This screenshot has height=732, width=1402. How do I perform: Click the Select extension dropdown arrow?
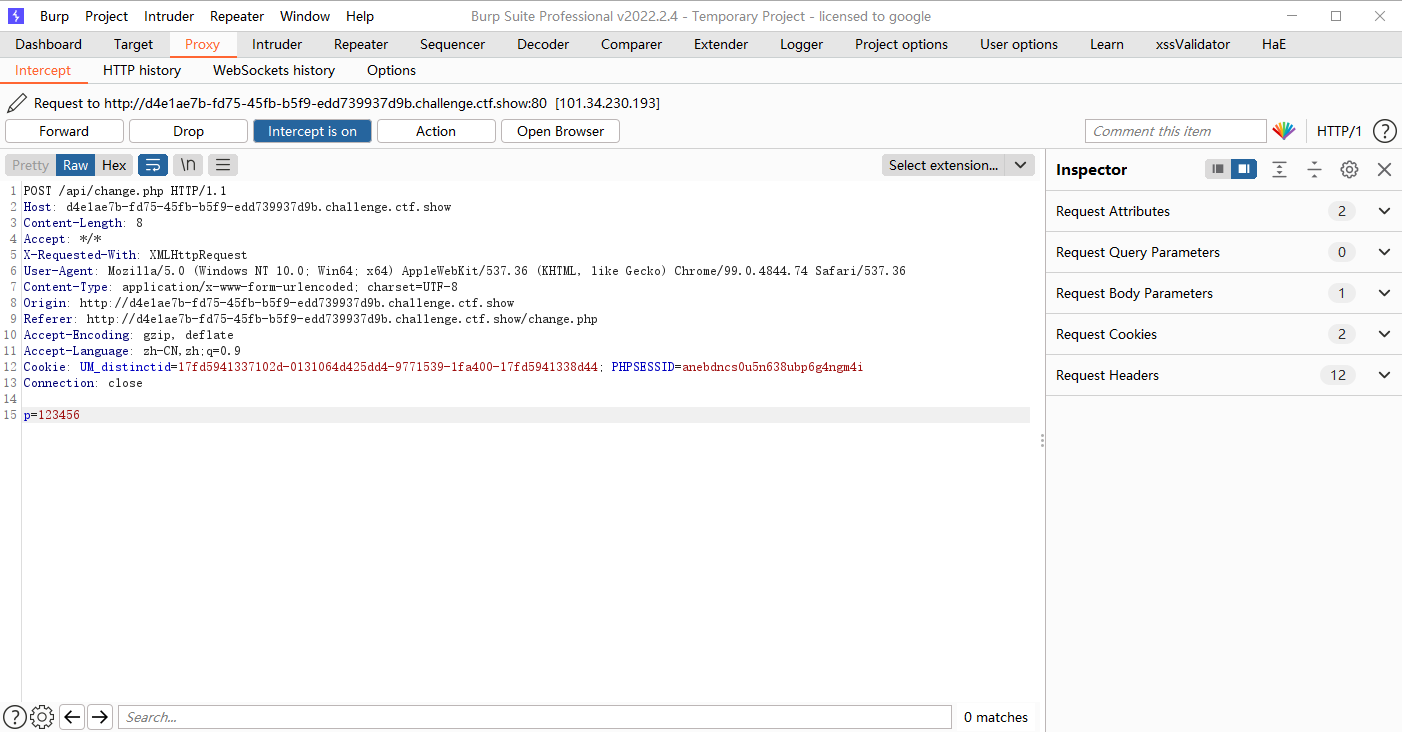point(1020,165)
